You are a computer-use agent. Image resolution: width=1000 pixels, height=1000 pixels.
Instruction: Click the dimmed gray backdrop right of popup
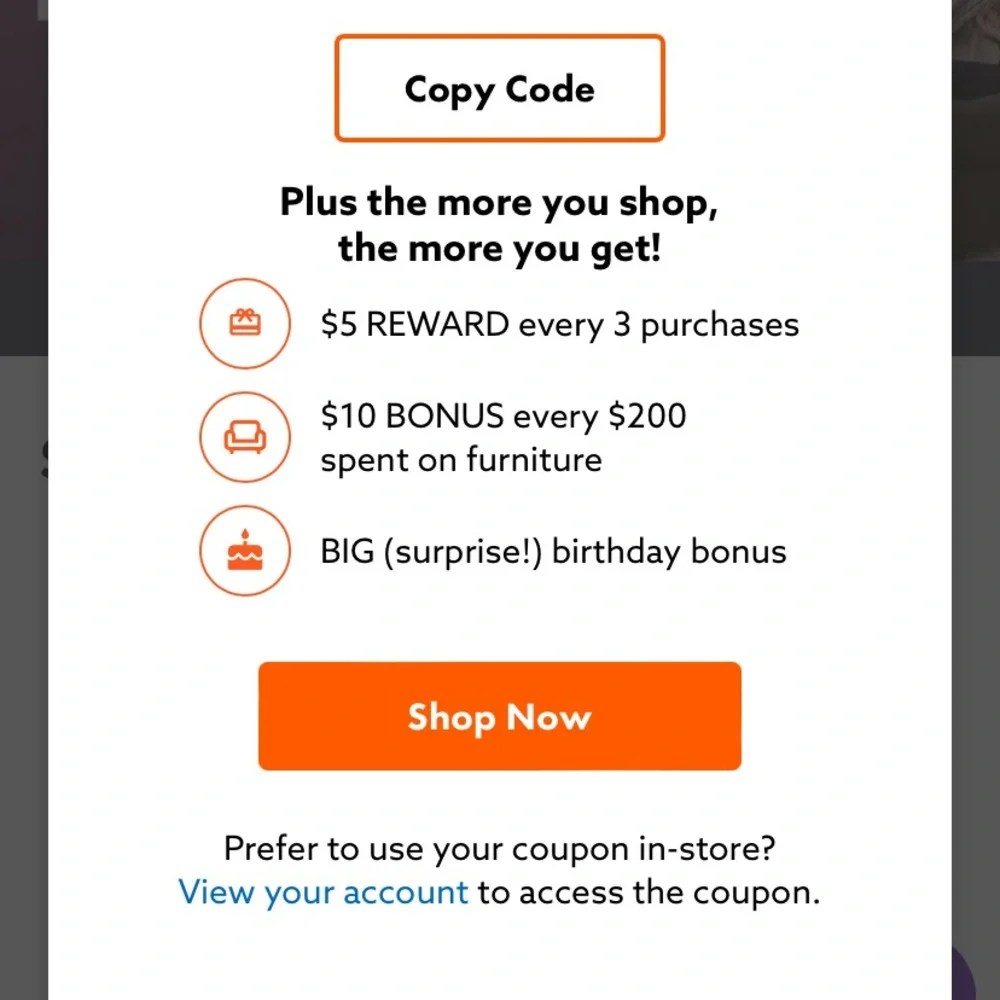click(x=975, y=650)
